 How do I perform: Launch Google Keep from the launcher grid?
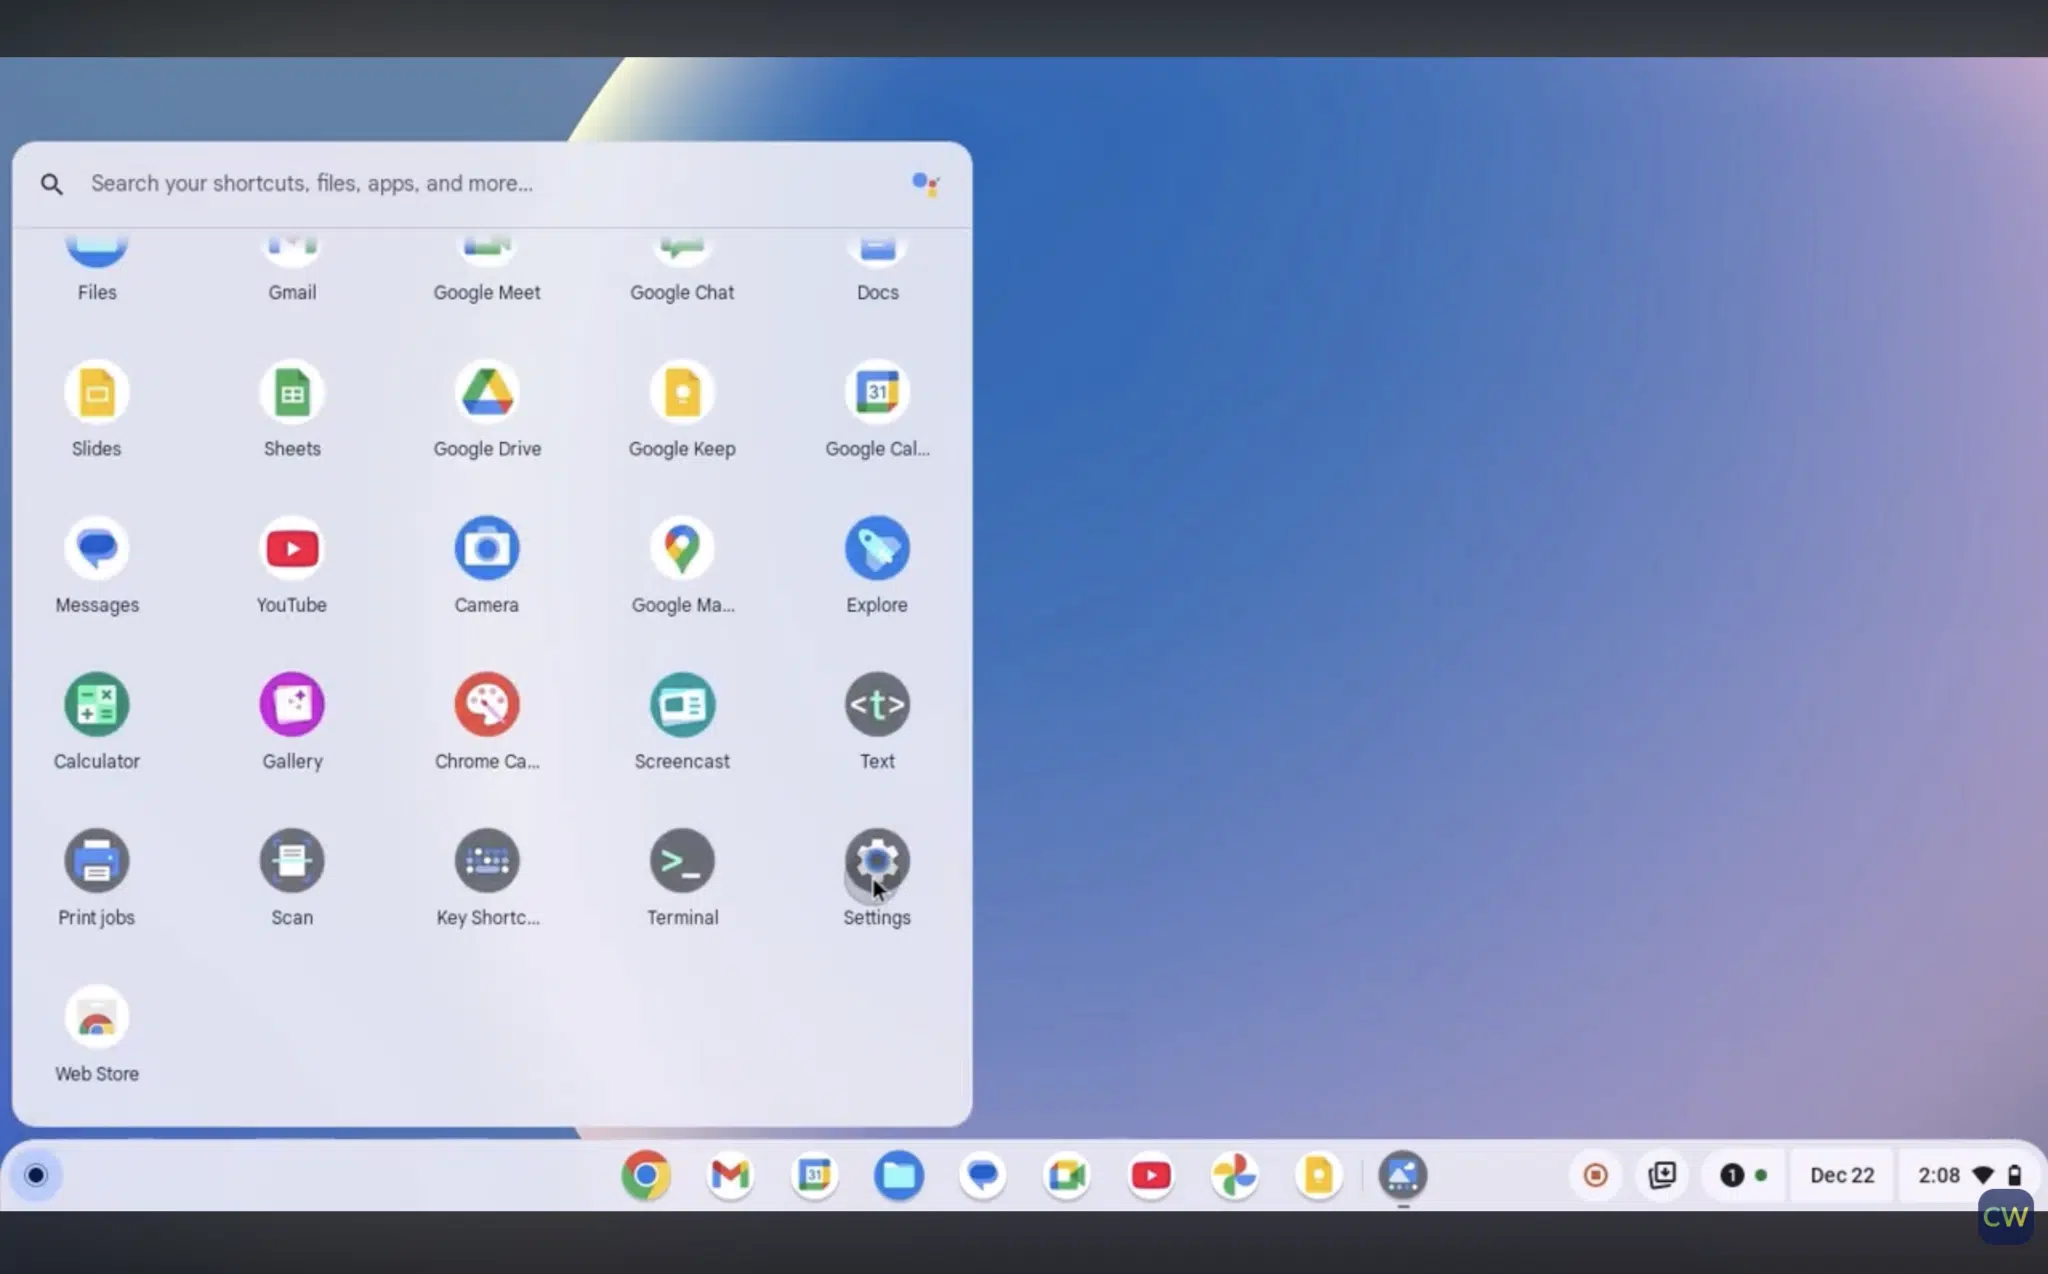[x=682, y=408]
